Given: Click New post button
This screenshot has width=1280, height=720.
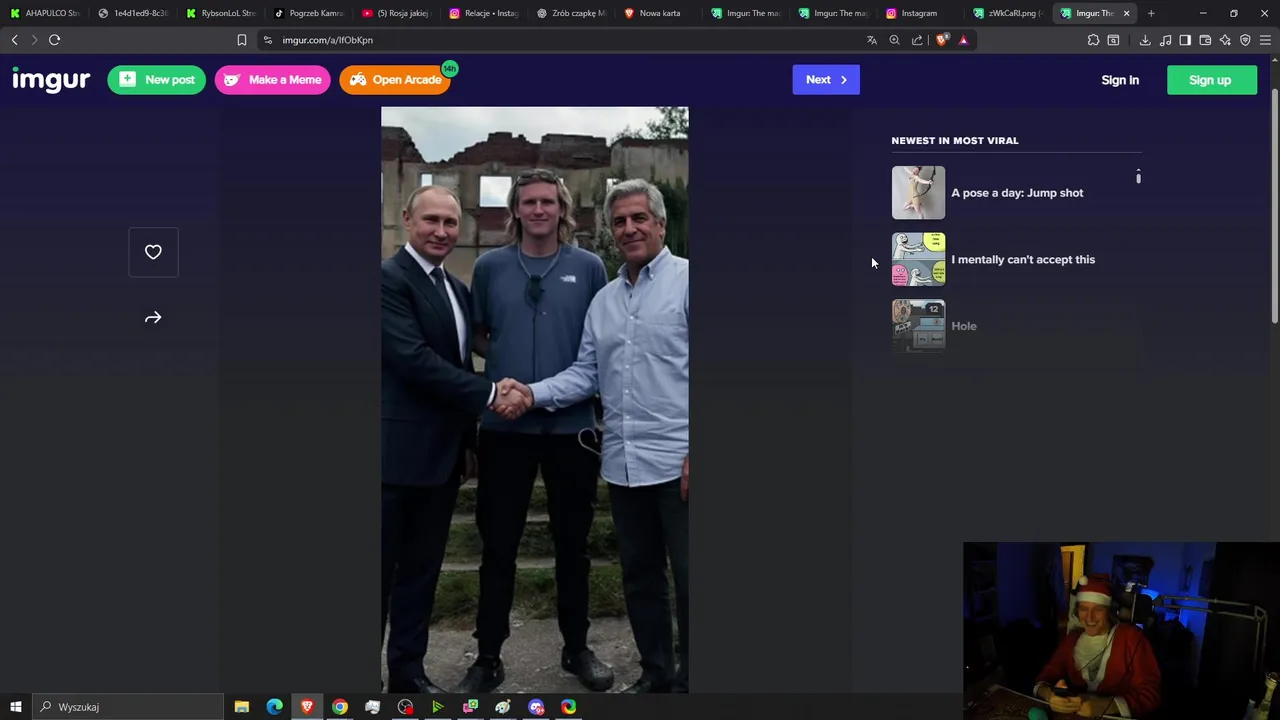Looking at the screenshot, I should 157,80.
